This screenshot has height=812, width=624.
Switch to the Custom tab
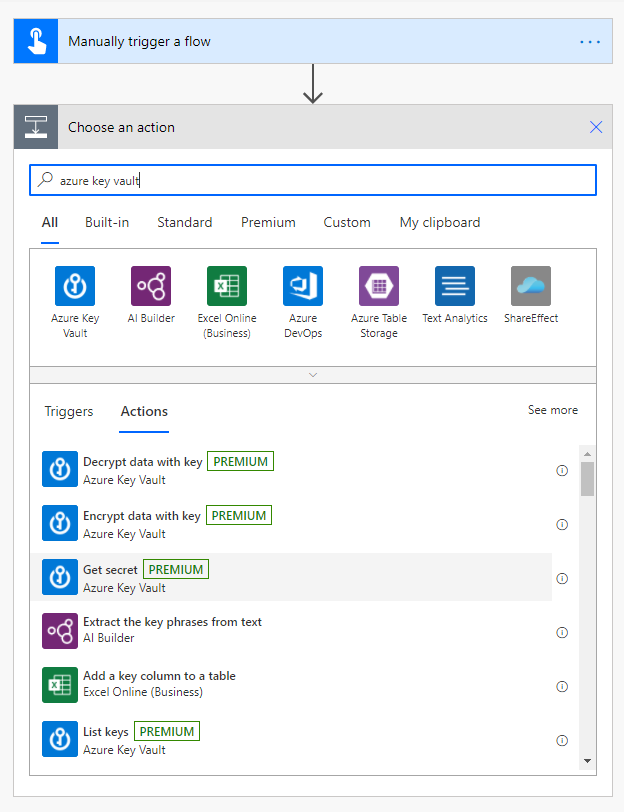[347, 223]
